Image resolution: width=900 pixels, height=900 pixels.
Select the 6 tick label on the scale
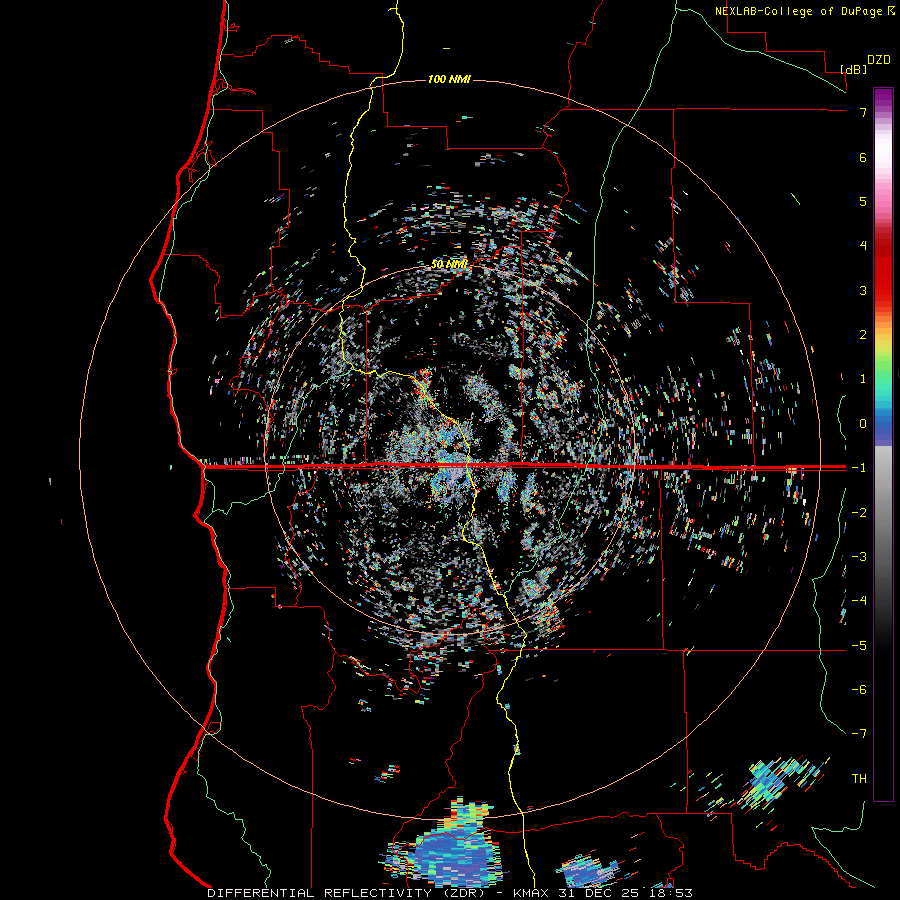coord(863,157)
